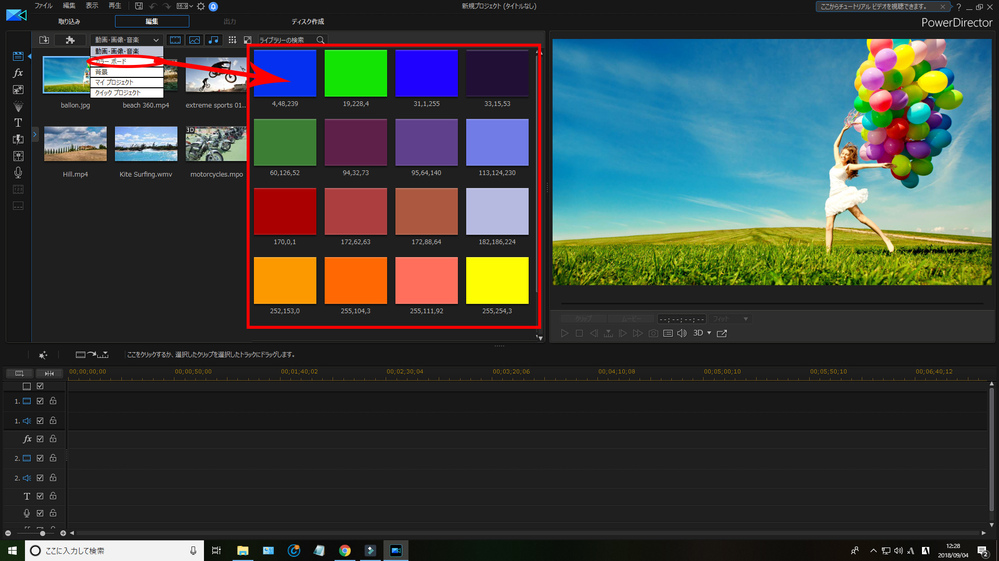Click the preview snapshot camera icon

(x=653, y=333)
